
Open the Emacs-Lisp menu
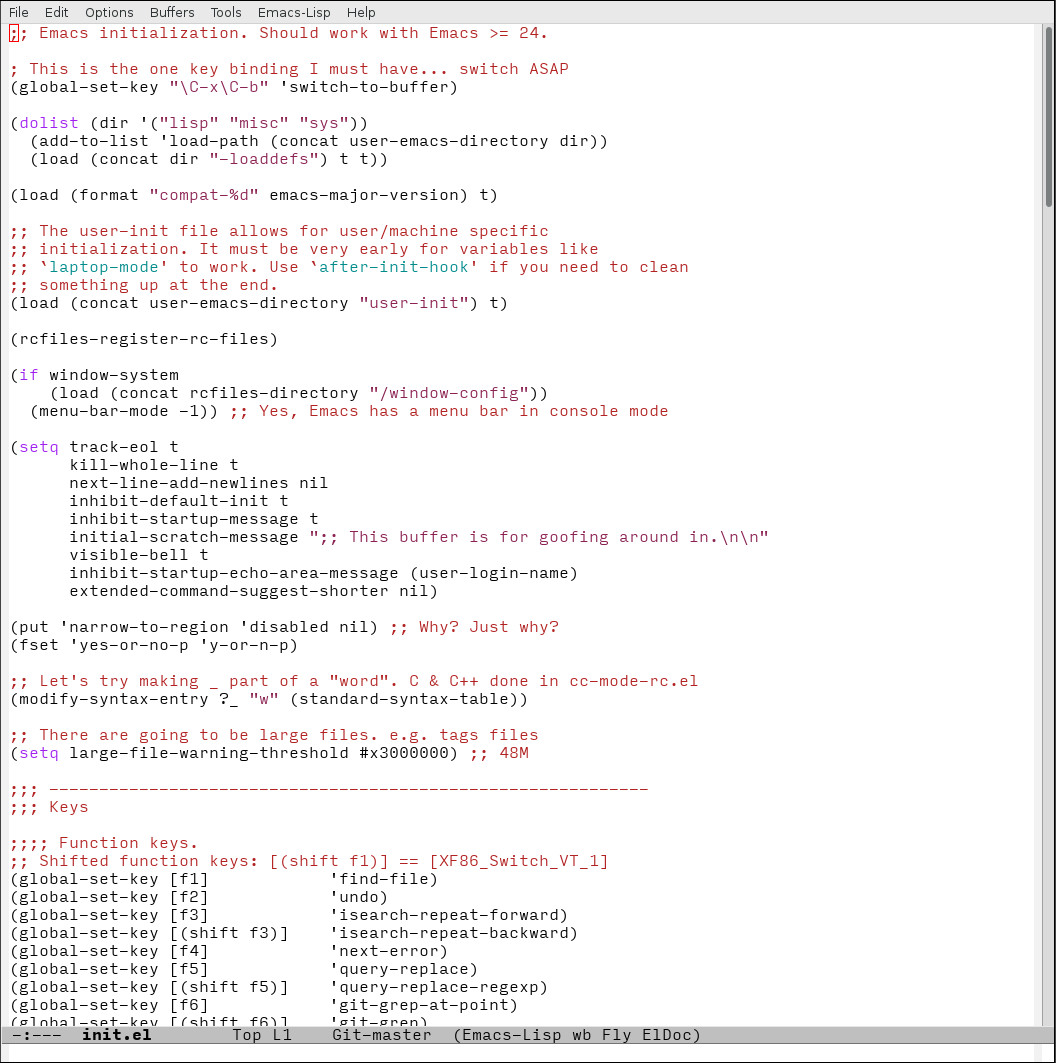point(293,12)
